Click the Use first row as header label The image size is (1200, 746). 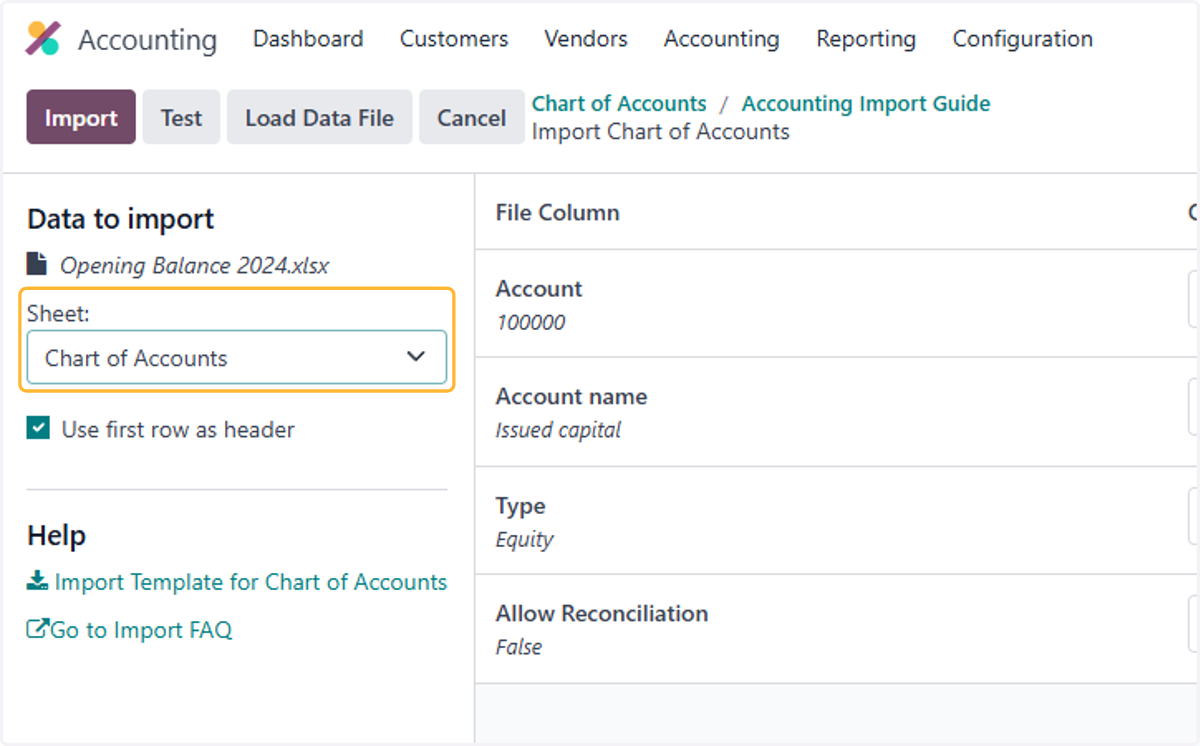point(178,430)
